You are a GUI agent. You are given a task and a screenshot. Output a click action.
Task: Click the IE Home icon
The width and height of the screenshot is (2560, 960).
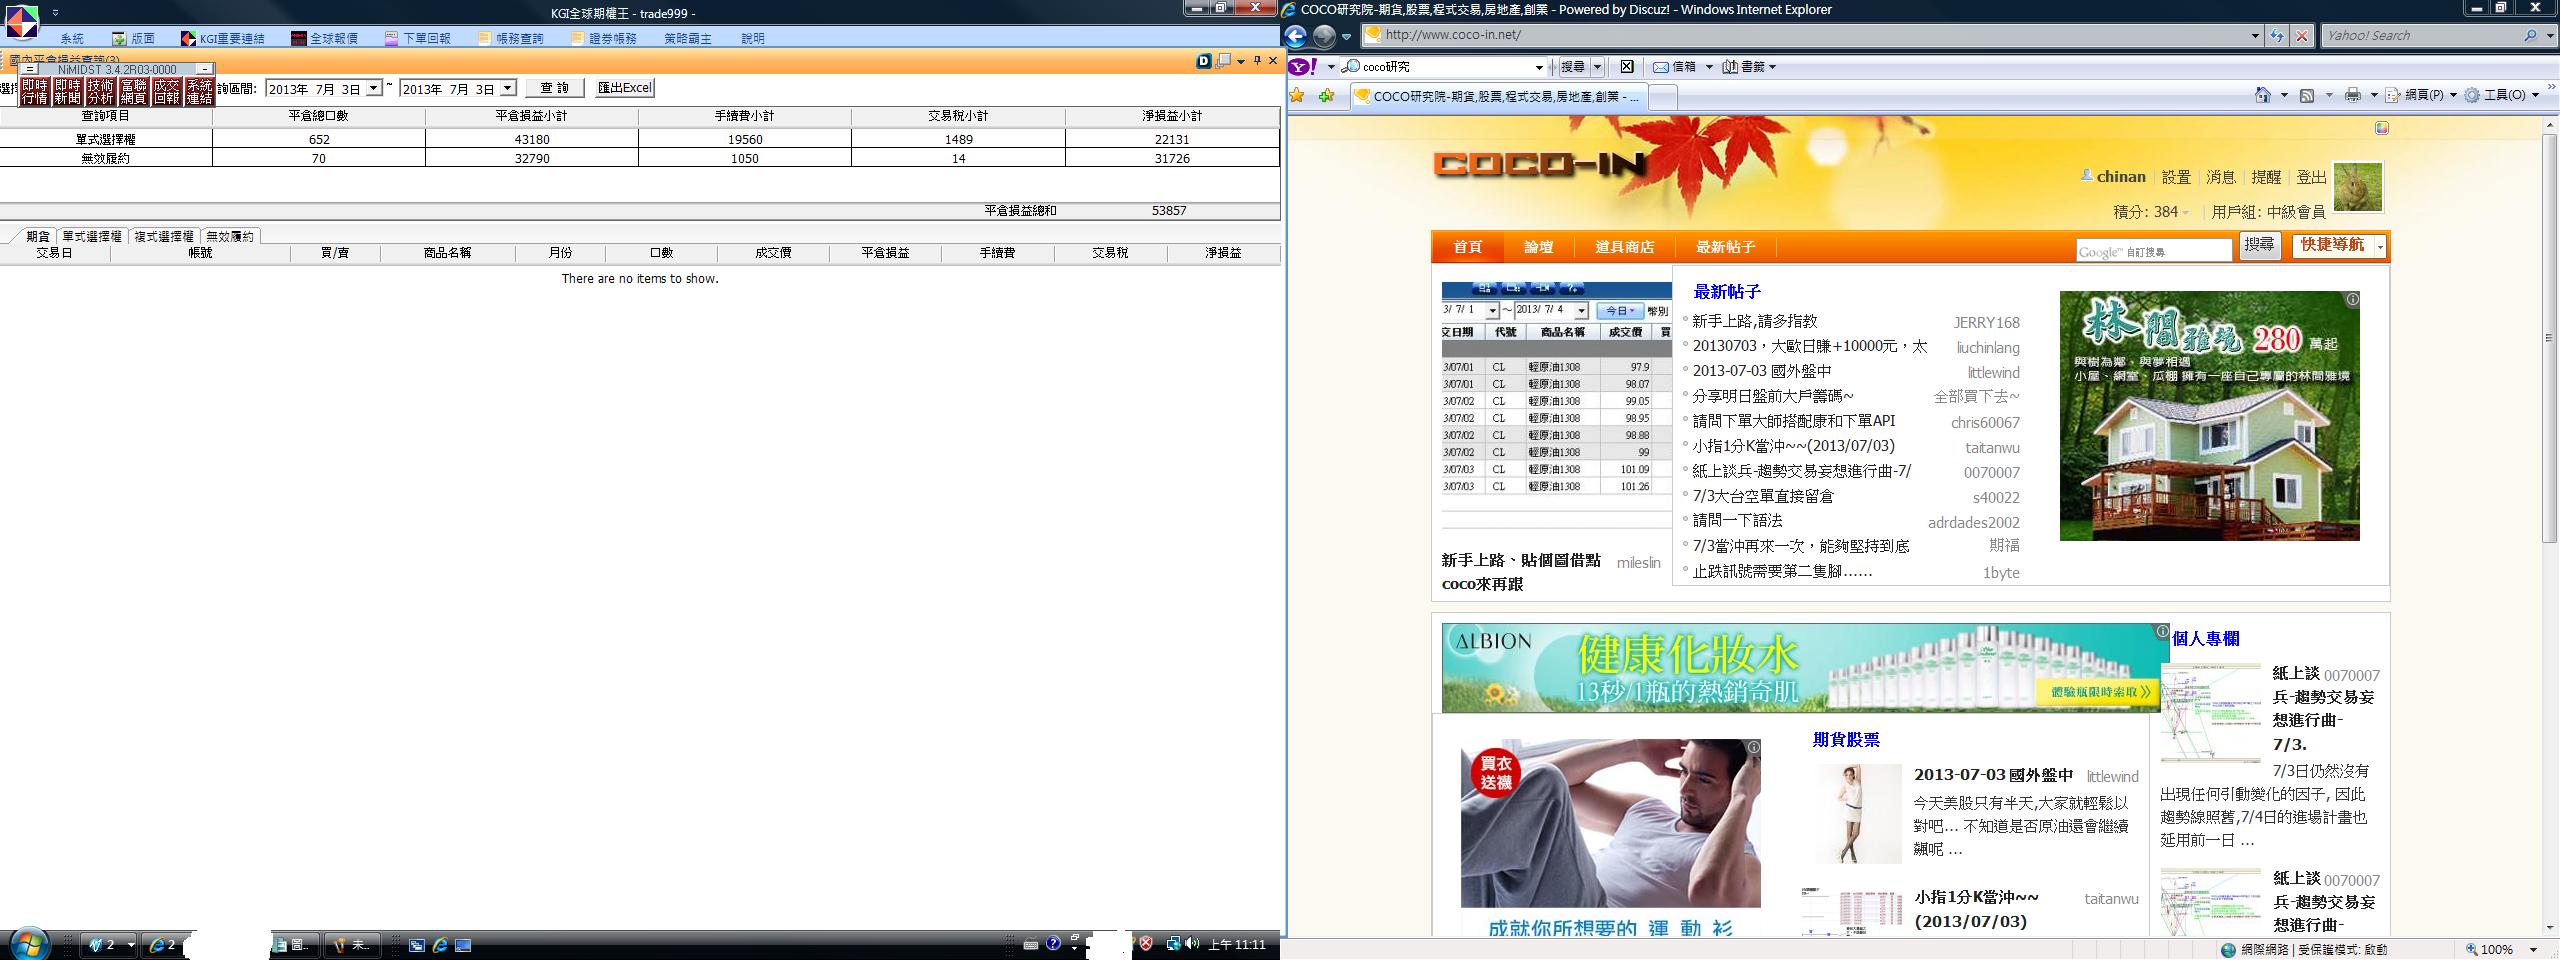pyautogui.click(x=2263, y=95)
